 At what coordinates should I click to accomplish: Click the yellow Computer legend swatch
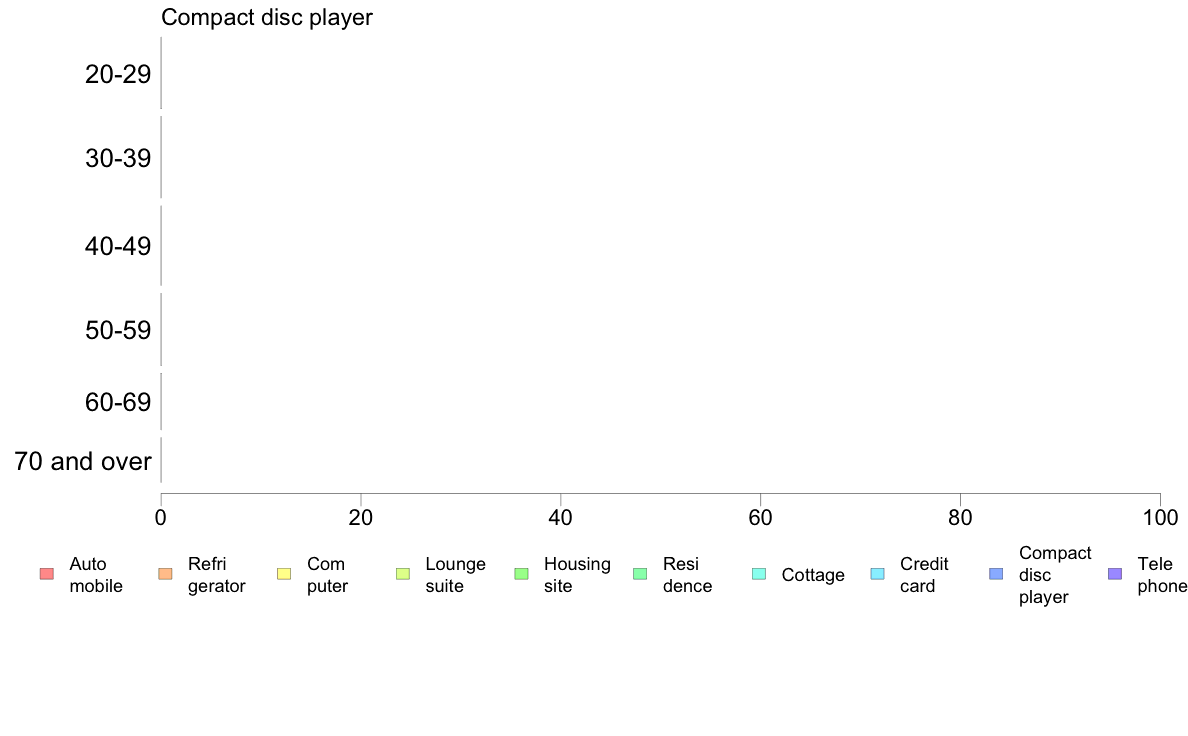[x=284, y=575]
